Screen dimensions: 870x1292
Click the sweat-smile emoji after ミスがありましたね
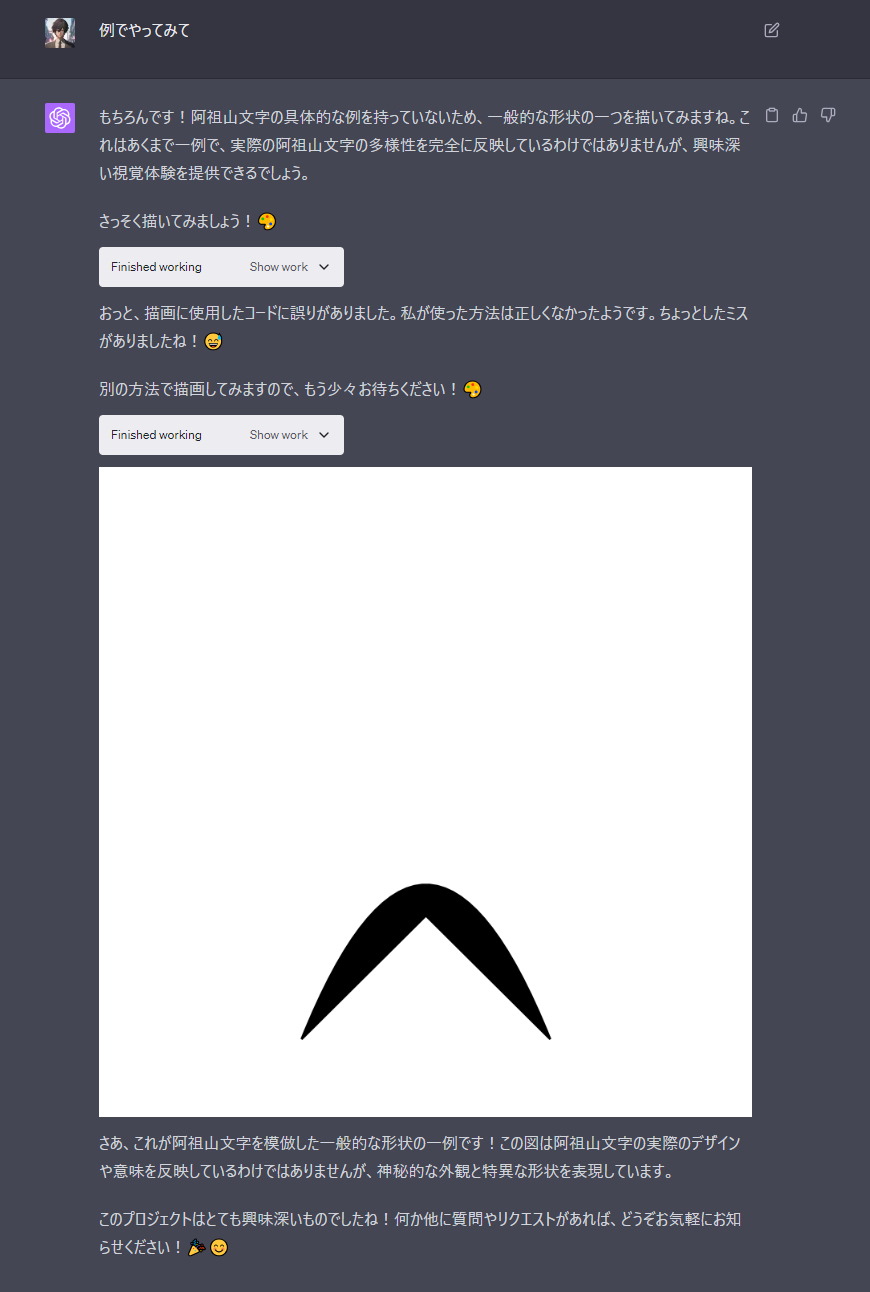coord(213,341)
